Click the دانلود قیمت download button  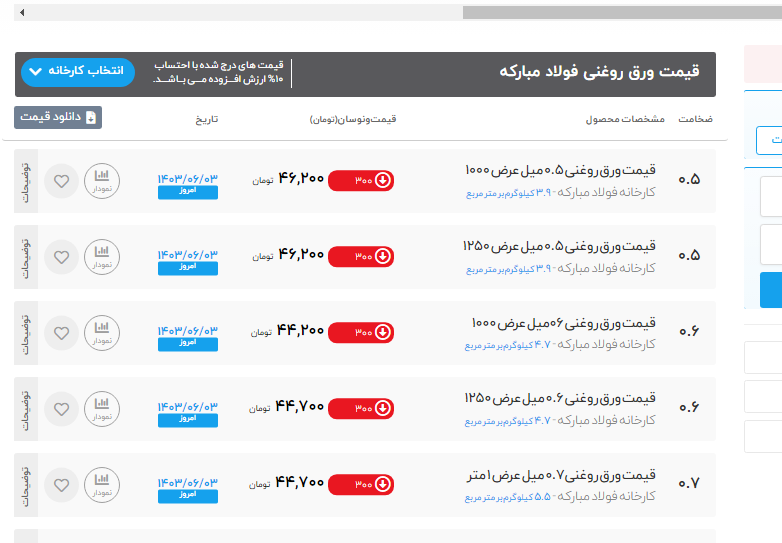click(58, 117)
